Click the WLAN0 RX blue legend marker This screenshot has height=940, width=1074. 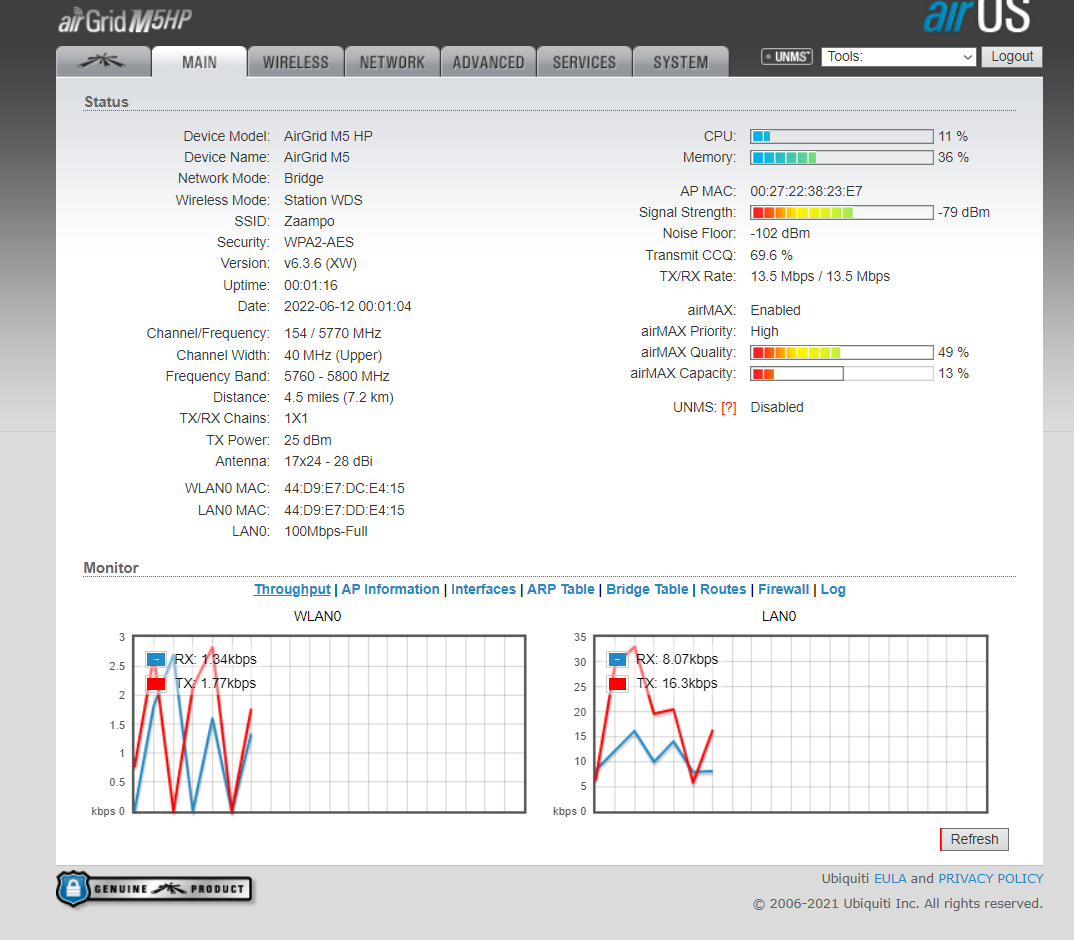156,659
